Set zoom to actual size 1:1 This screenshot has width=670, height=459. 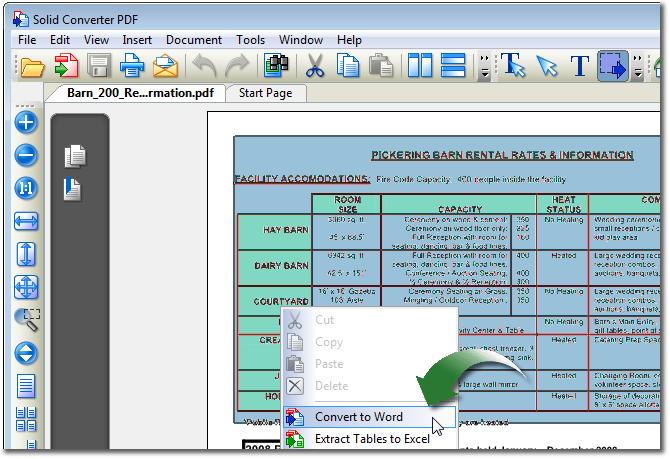coord(26,188)
